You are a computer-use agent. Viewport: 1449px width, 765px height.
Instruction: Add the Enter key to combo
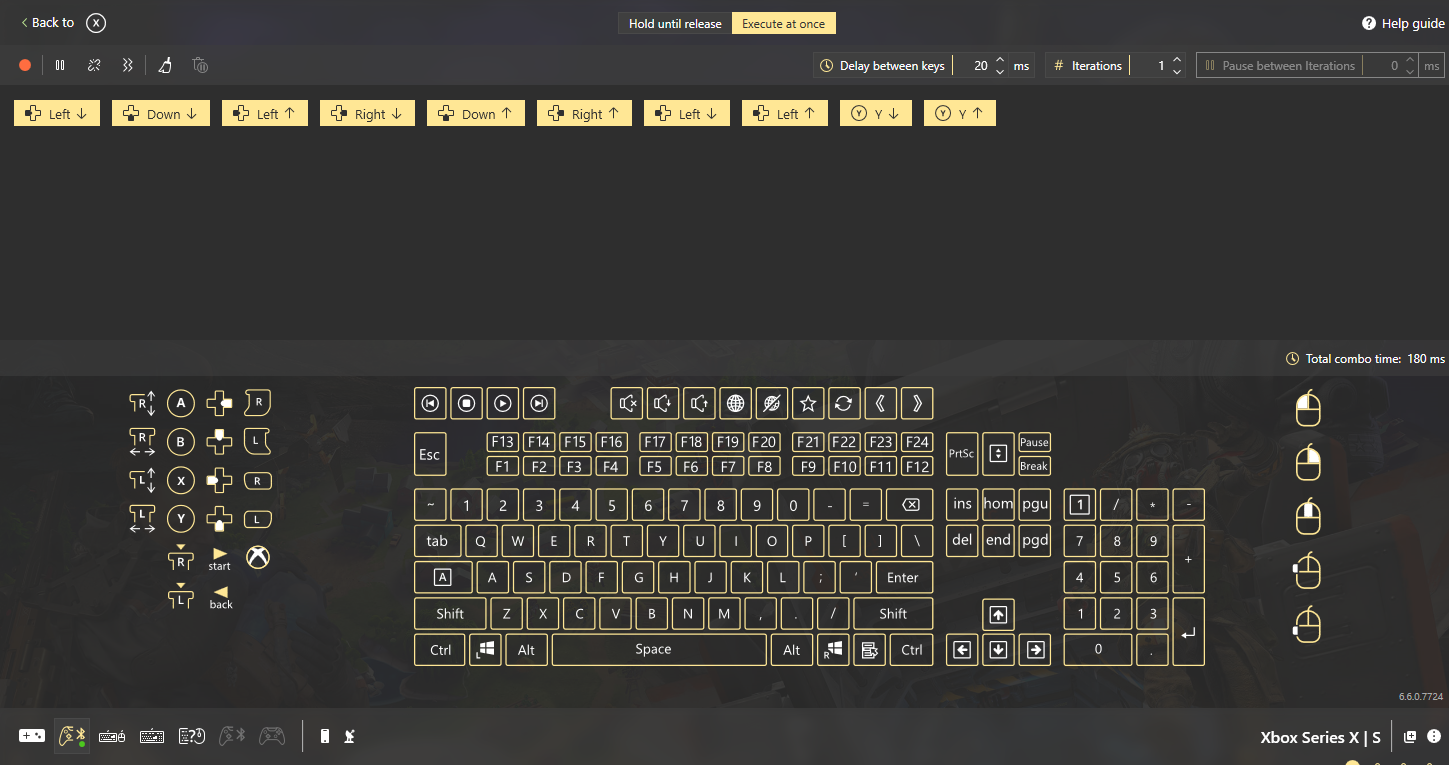[904, 577]
